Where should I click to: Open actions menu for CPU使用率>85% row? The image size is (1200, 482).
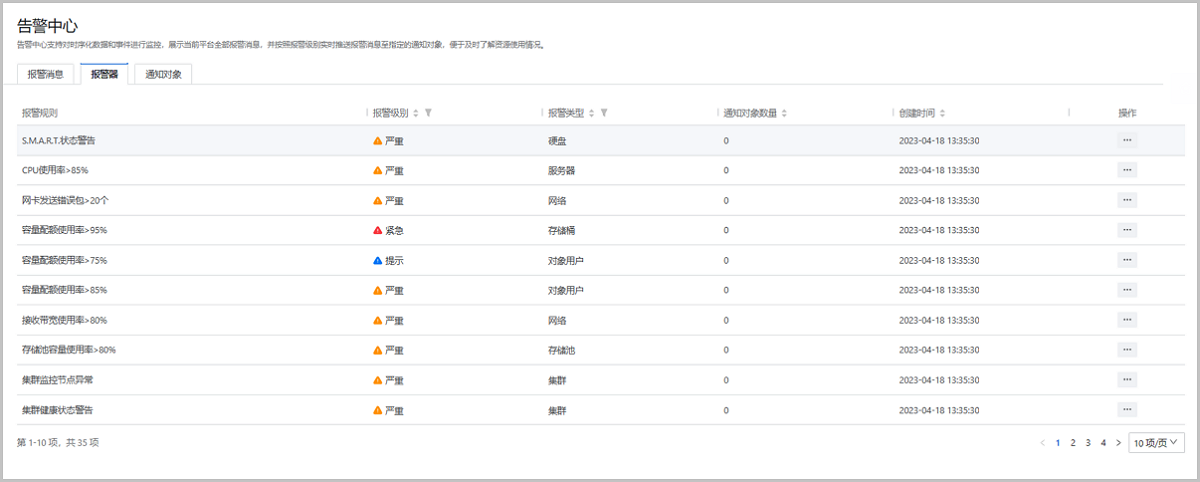tap(1127, 170)
